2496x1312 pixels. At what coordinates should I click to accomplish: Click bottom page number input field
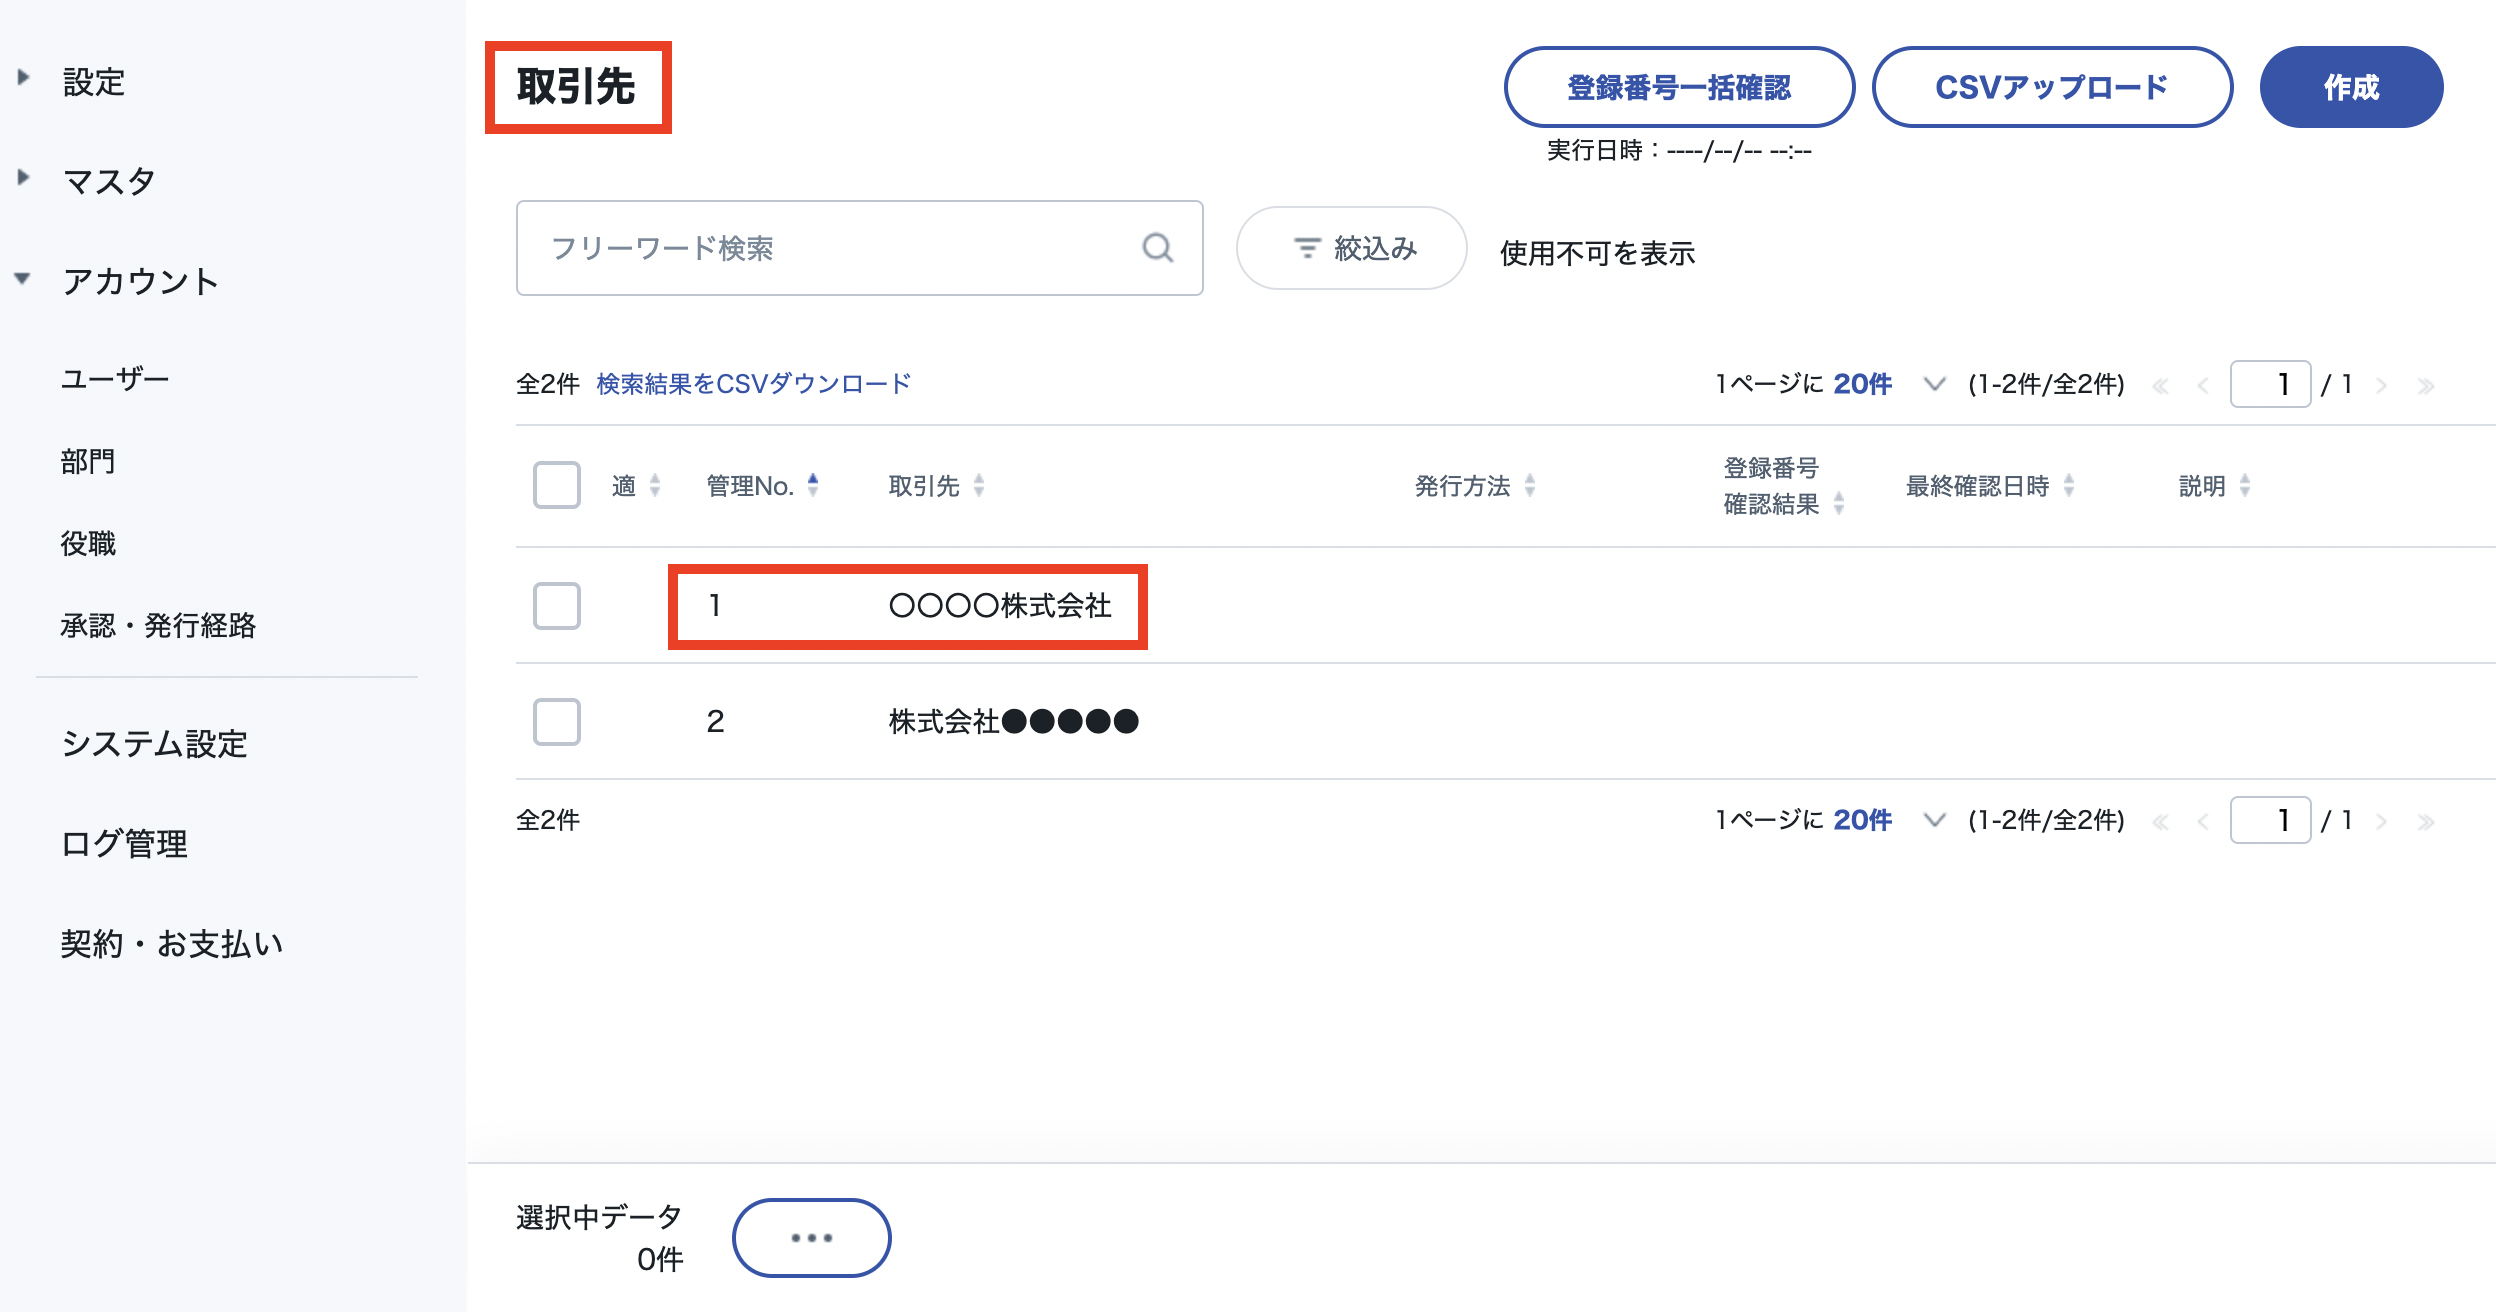[x=2270, y=820]
